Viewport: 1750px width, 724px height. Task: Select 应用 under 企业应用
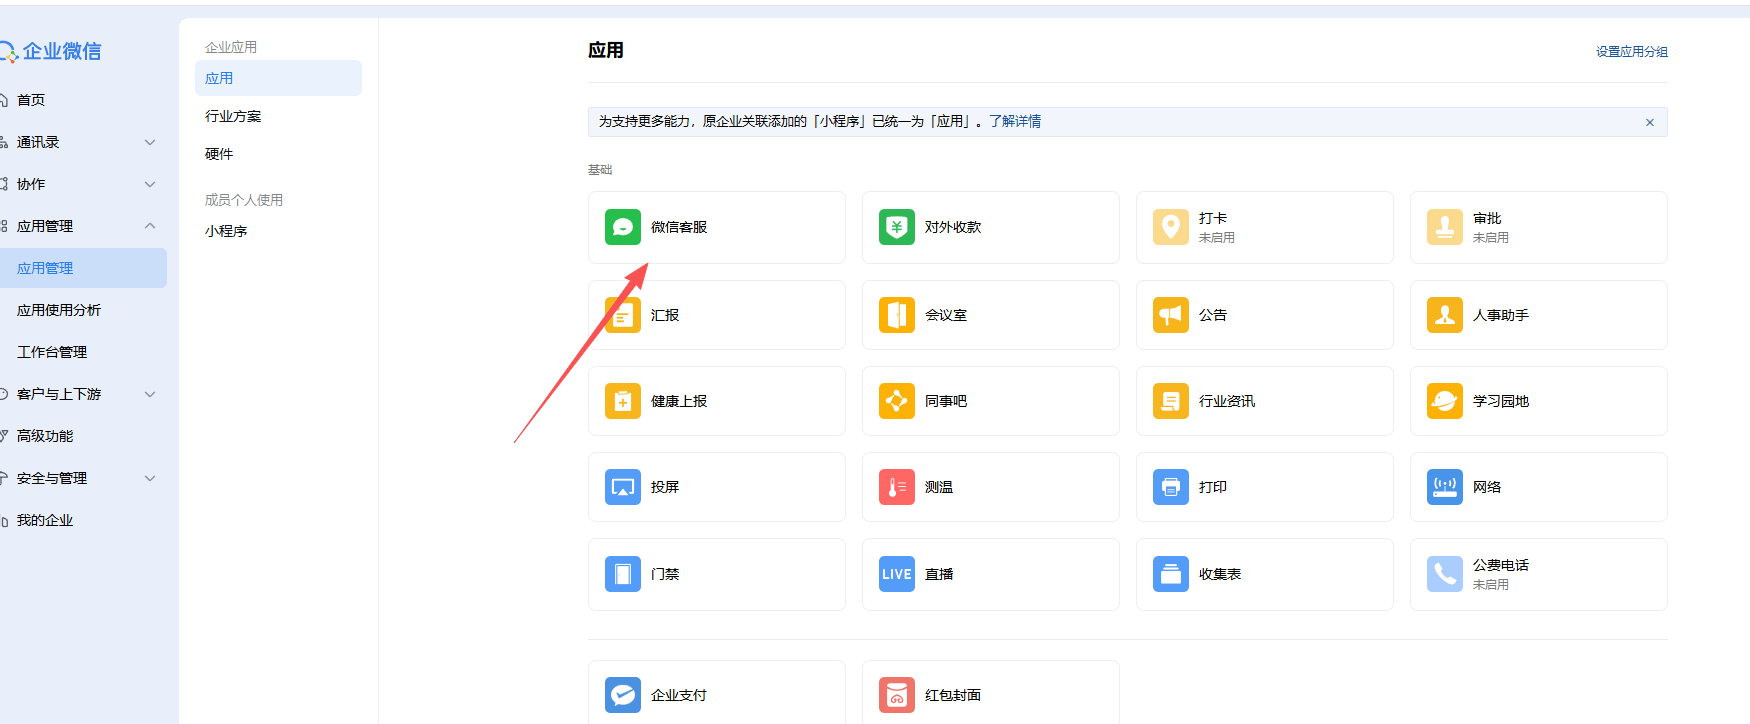[278, 78]
